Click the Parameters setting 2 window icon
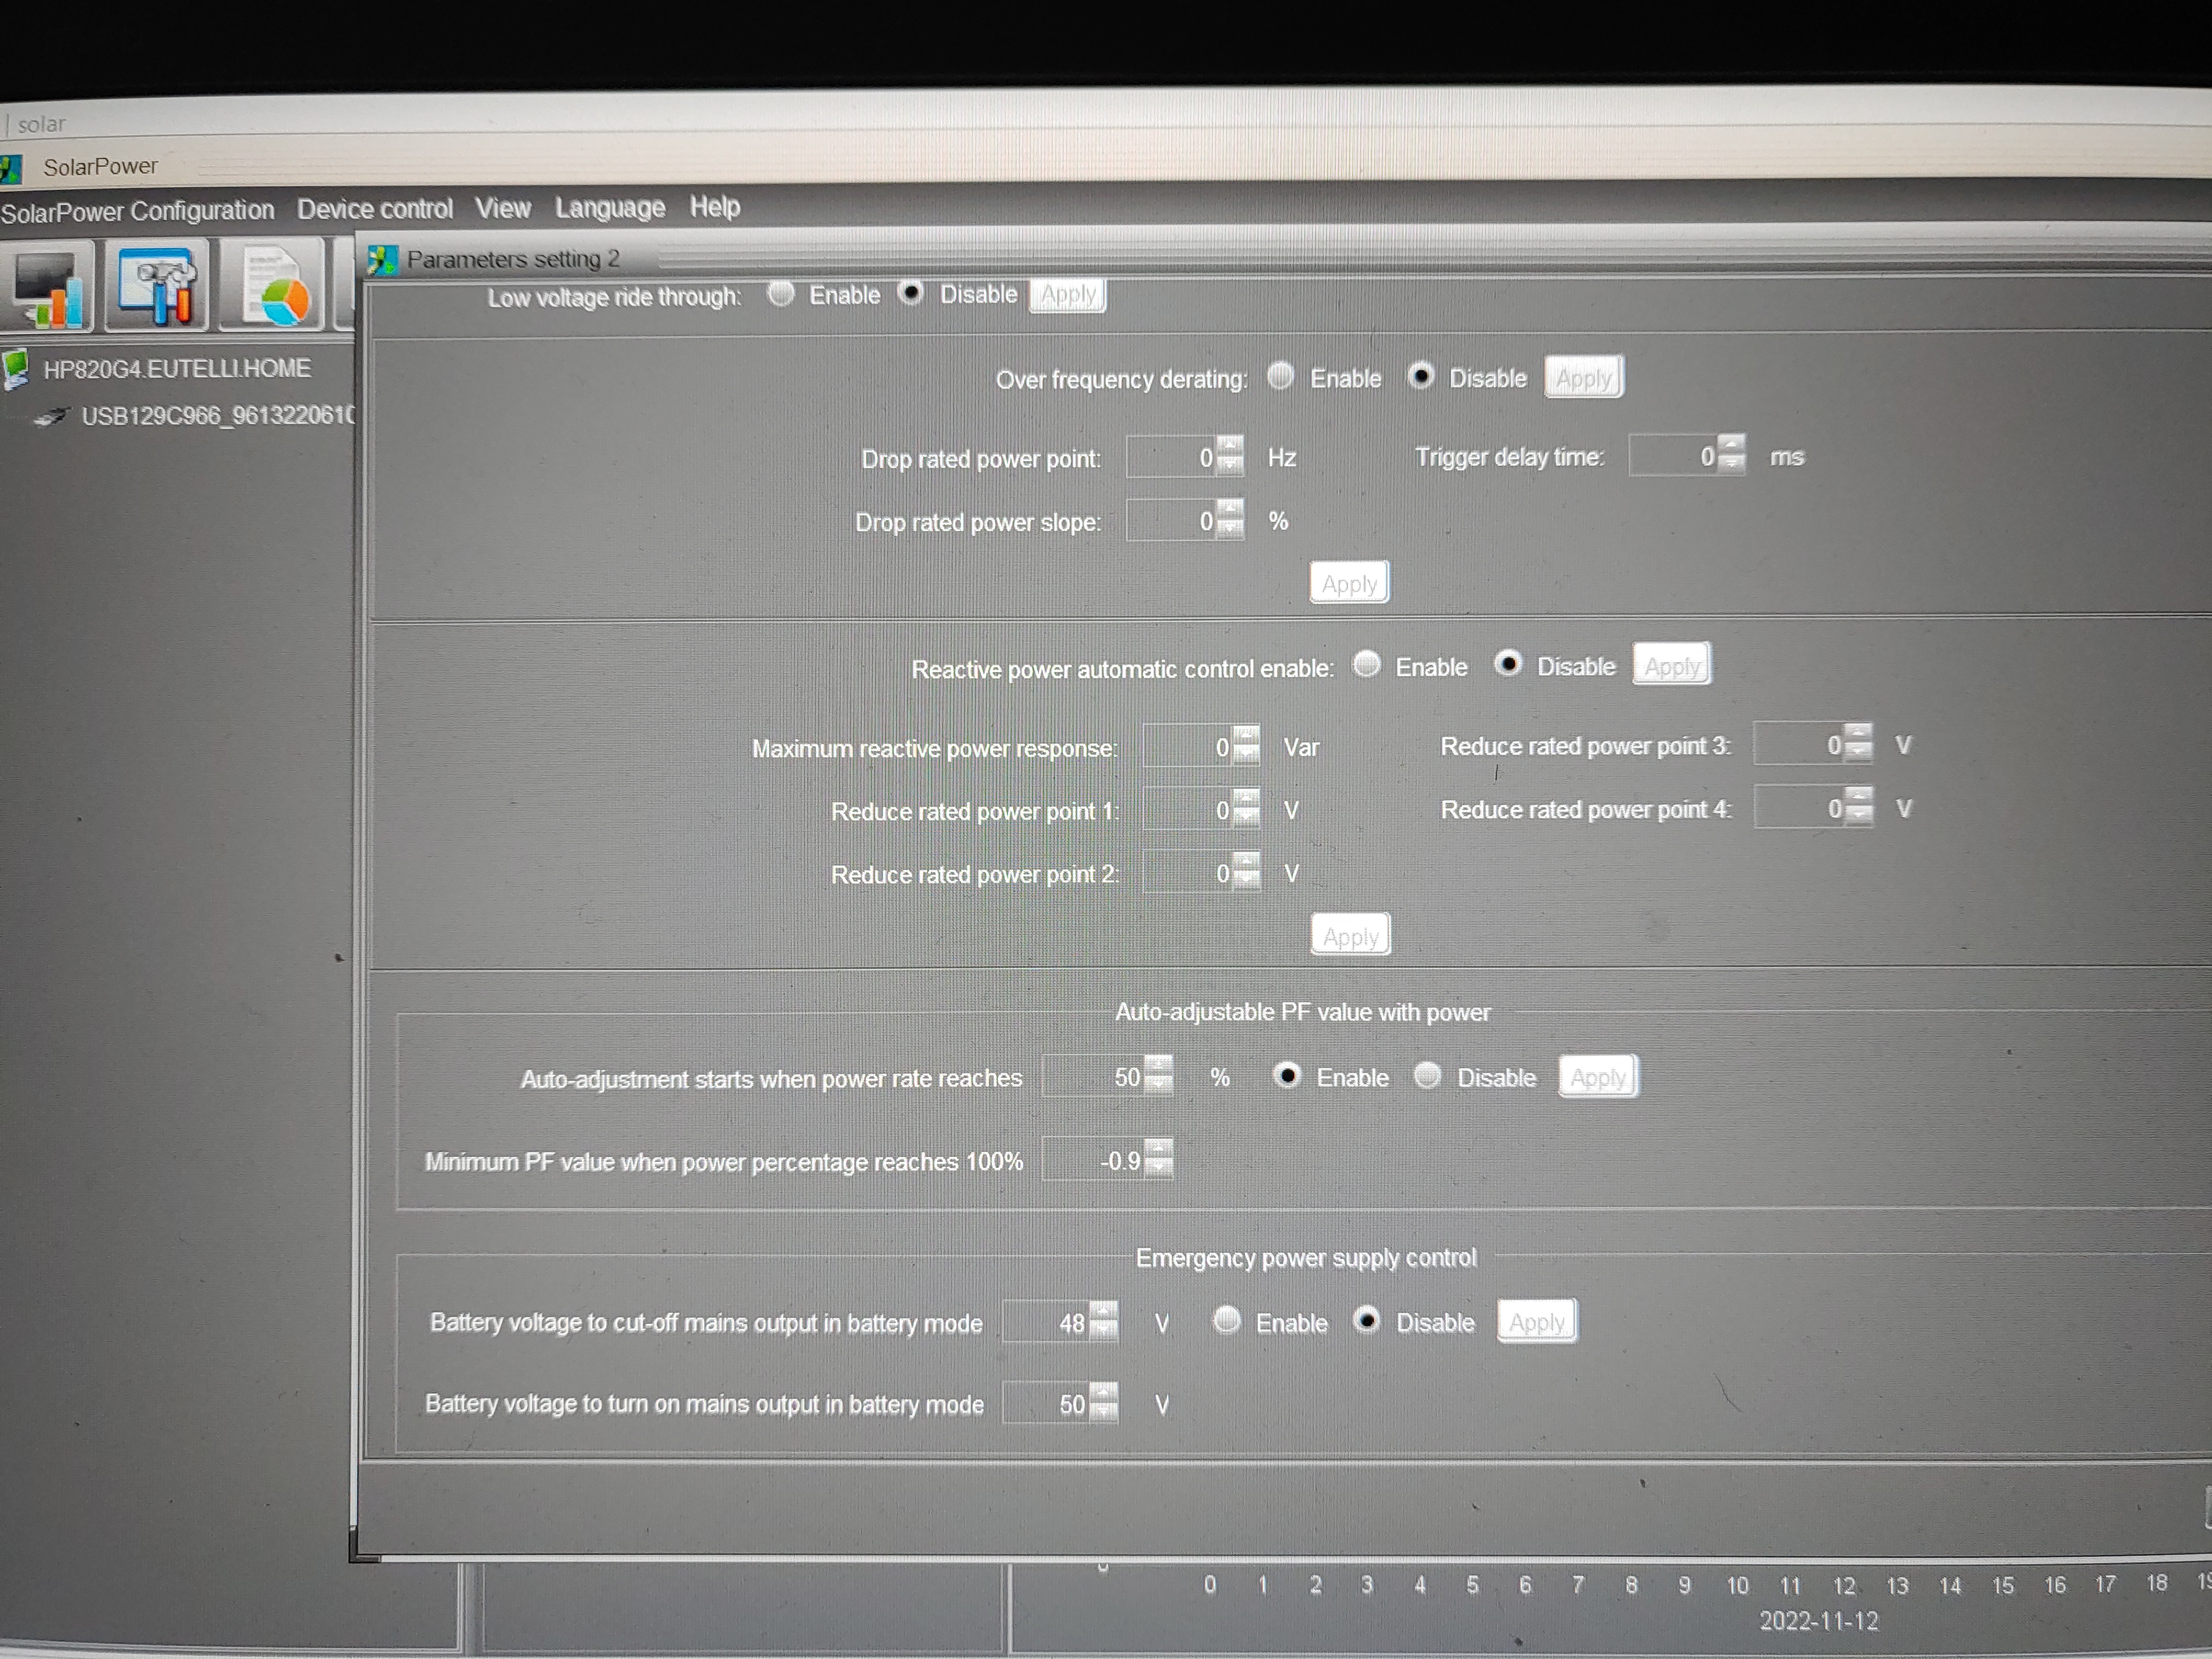Viewport: 2212px width, 1659px height. (x=382, y=260)
